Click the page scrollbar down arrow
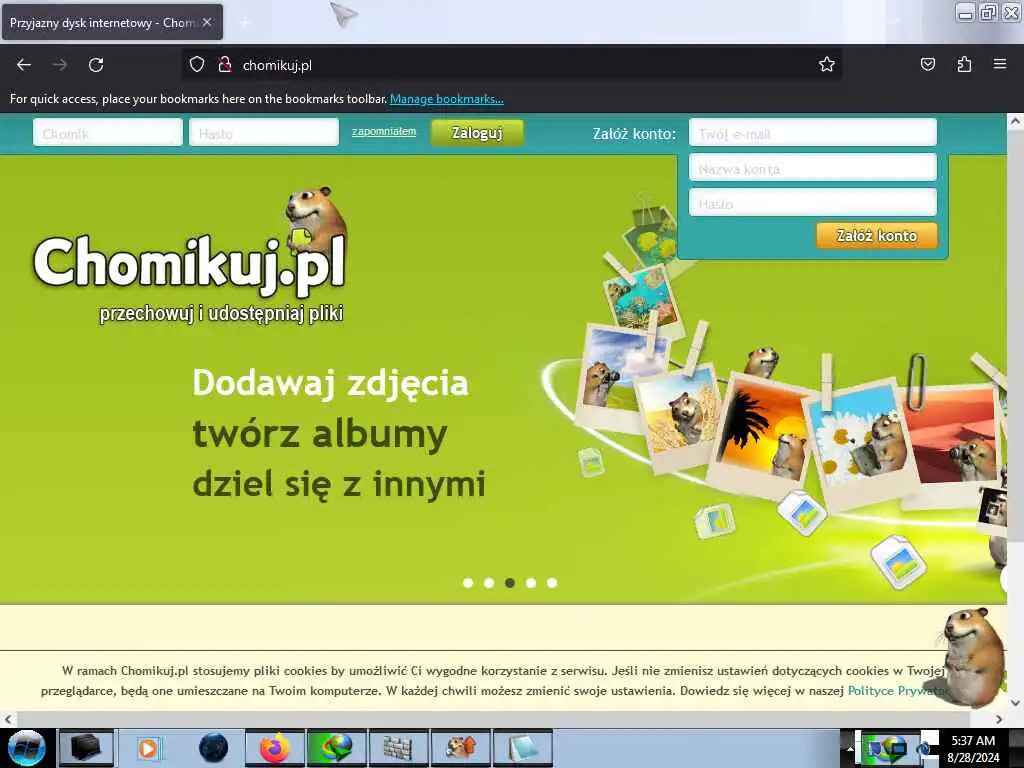1024x768 pixels. coord(1015,703)
